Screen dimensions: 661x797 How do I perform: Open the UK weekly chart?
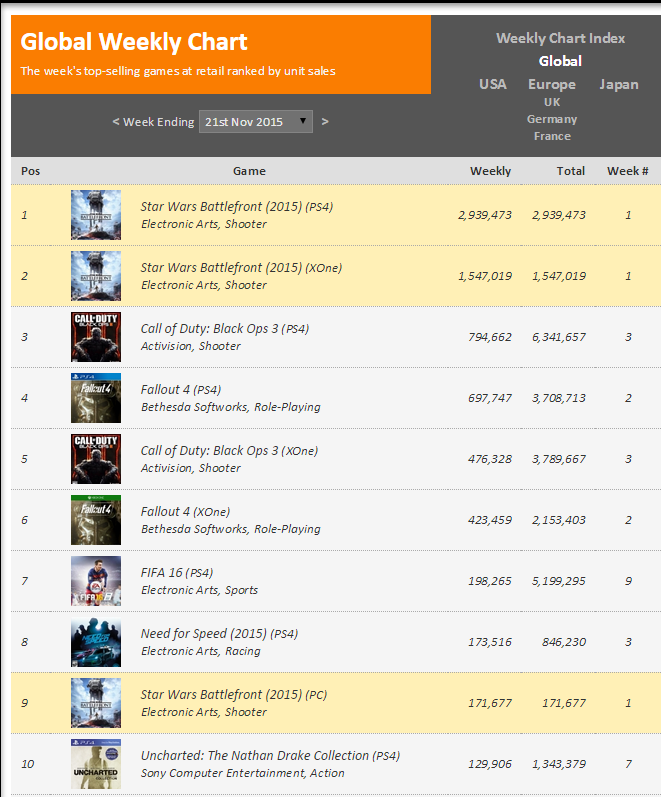click(552, 102)
